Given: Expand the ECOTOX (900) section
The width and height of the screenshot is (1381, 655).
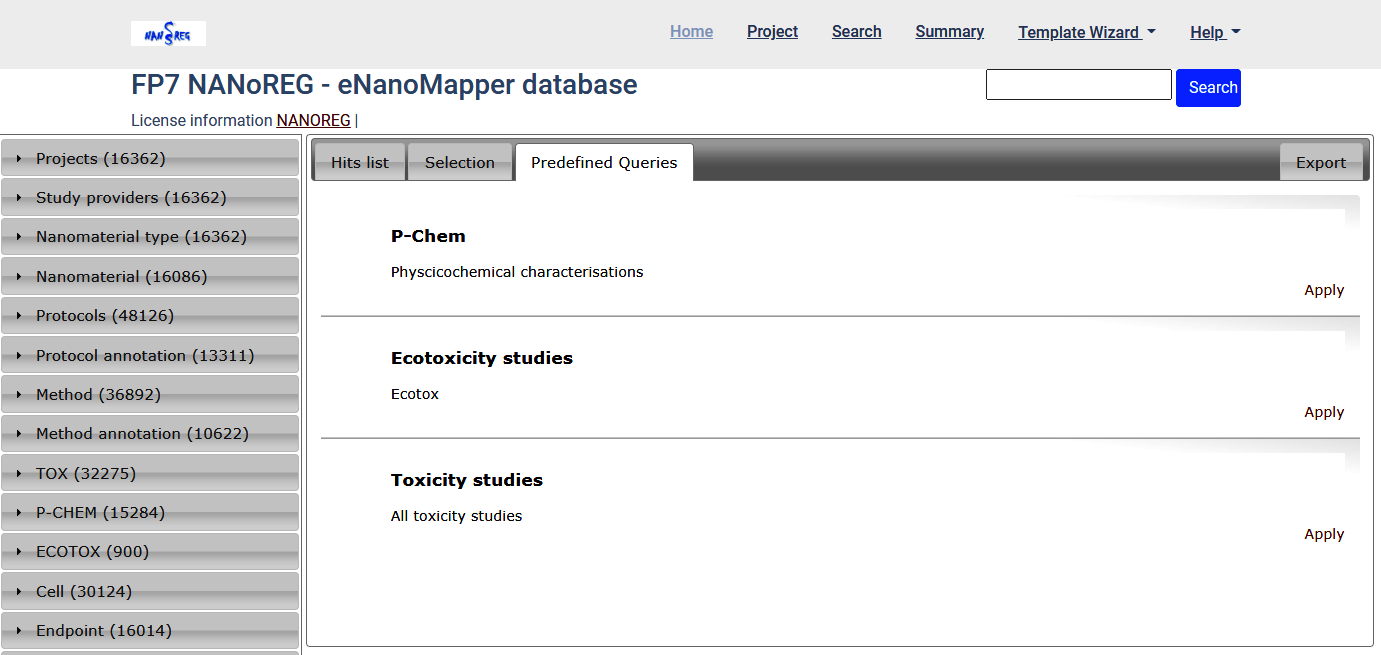Looking at the screenshot, I should tap(92, 552).
